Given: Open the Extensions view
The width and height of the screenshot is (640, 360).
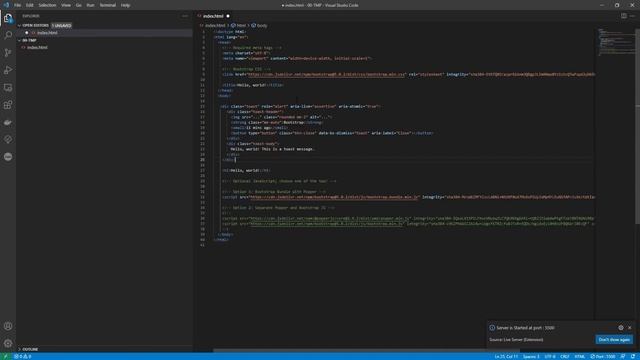Looking at the screenshot, I should [8, 105].
